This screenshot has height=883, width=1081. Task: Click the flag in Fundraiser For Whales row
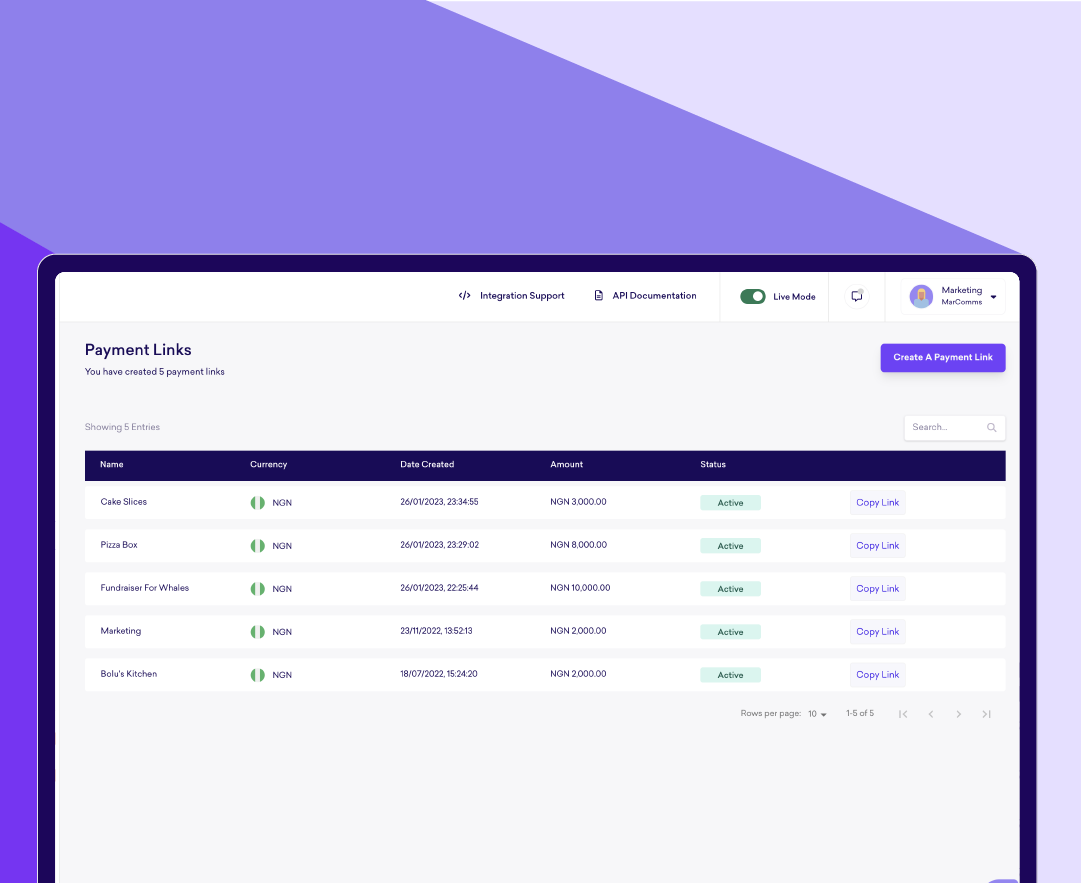[258, 589]
